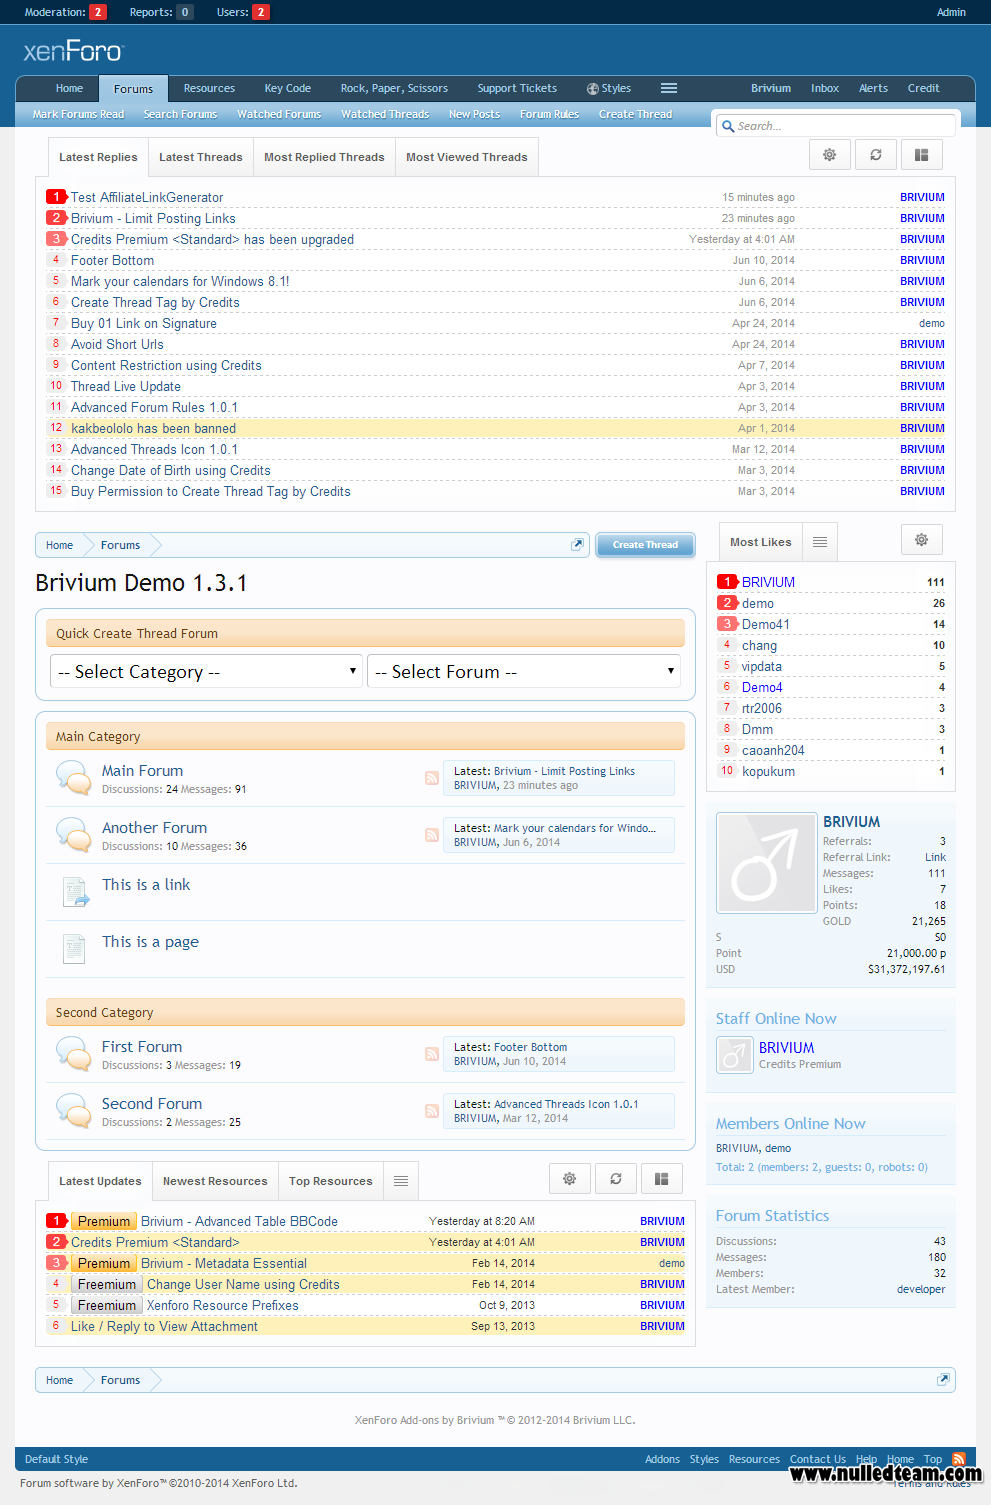
Task: Open the Alerts link in the navigation bar
Action: [x=873, y=88]
